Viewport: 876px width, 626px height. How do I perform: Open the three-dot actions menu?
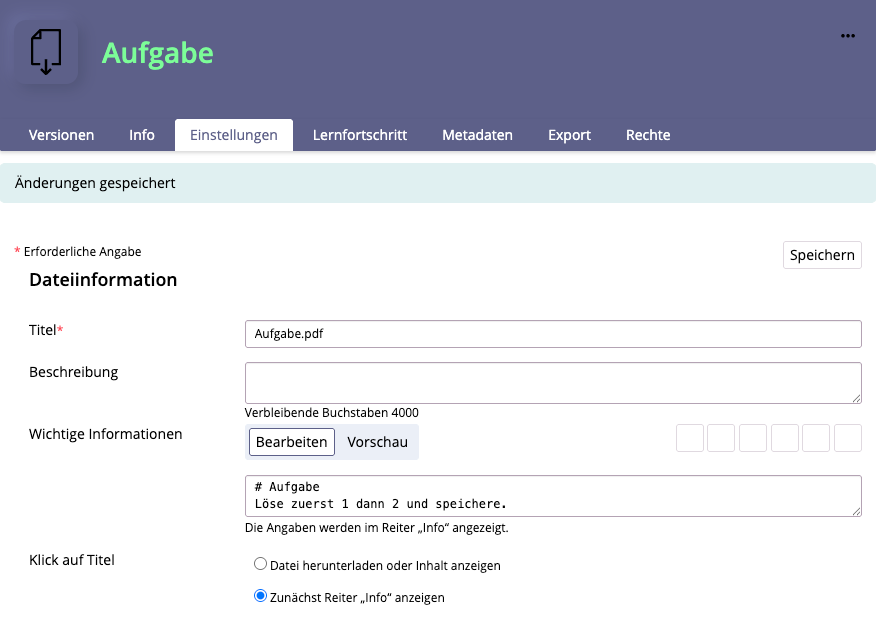(848, 36)
